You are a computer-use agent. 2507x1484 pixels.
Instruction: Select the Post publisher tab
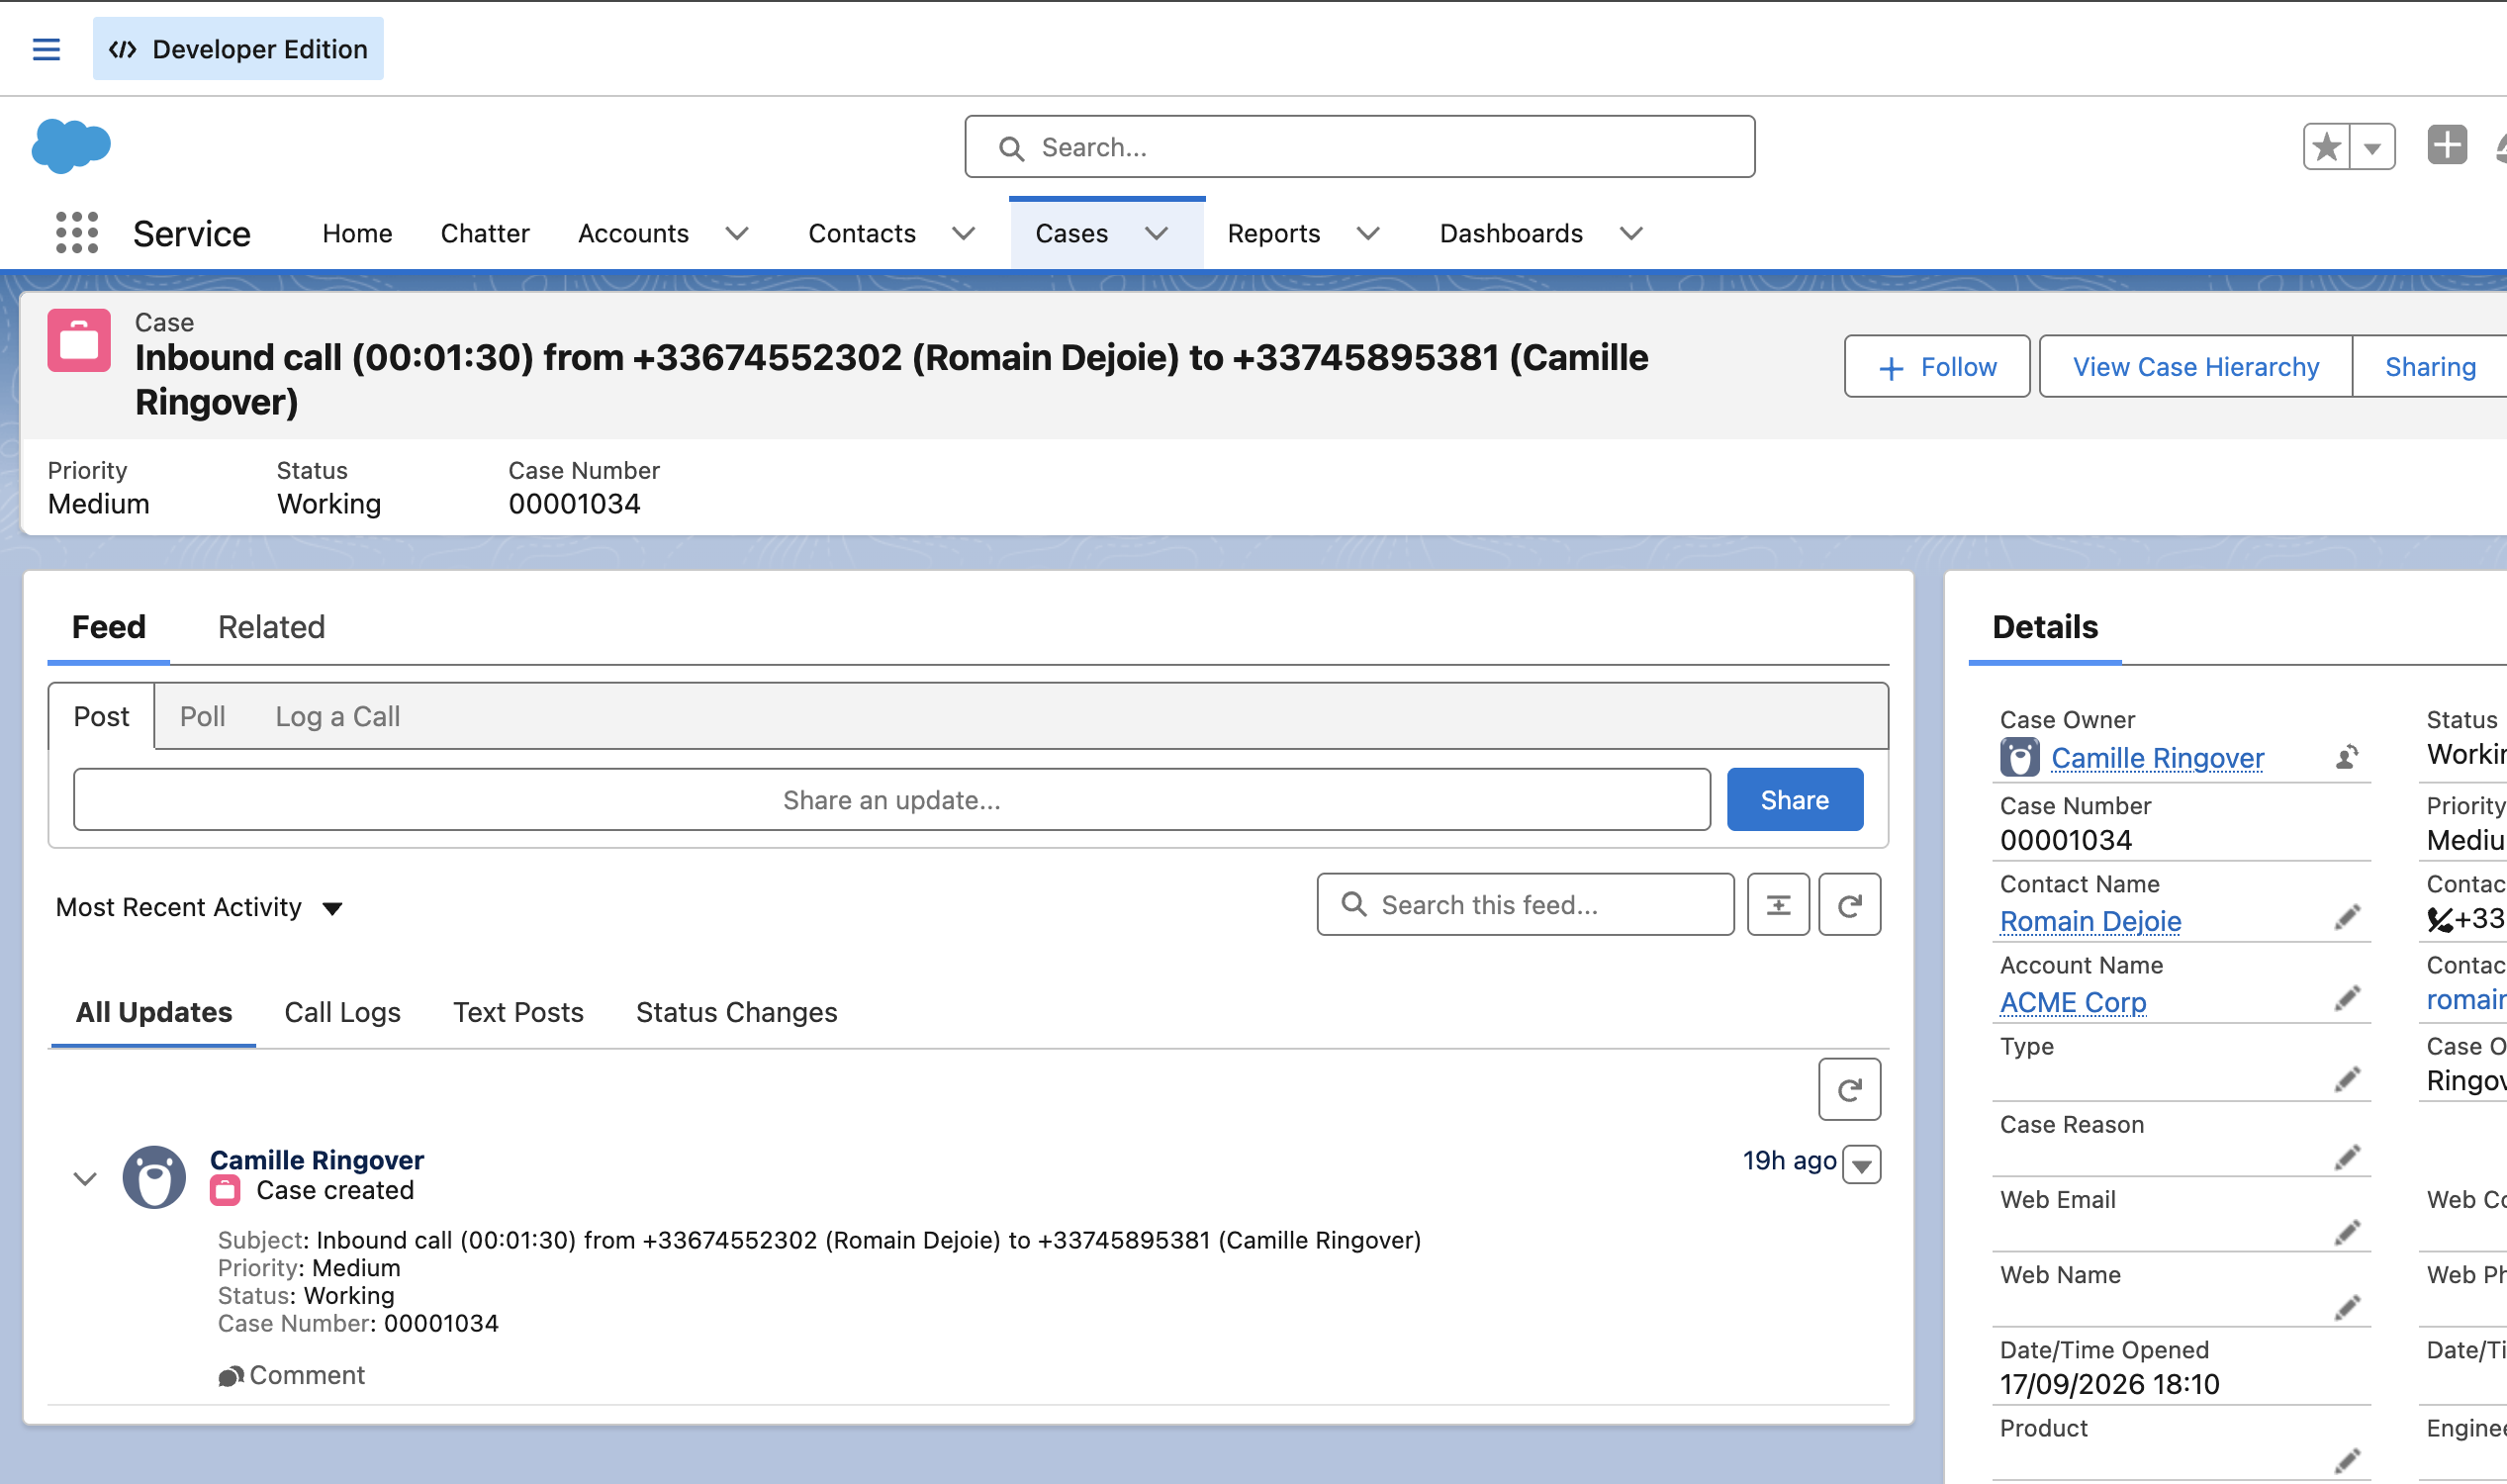[x=101, y=716]
